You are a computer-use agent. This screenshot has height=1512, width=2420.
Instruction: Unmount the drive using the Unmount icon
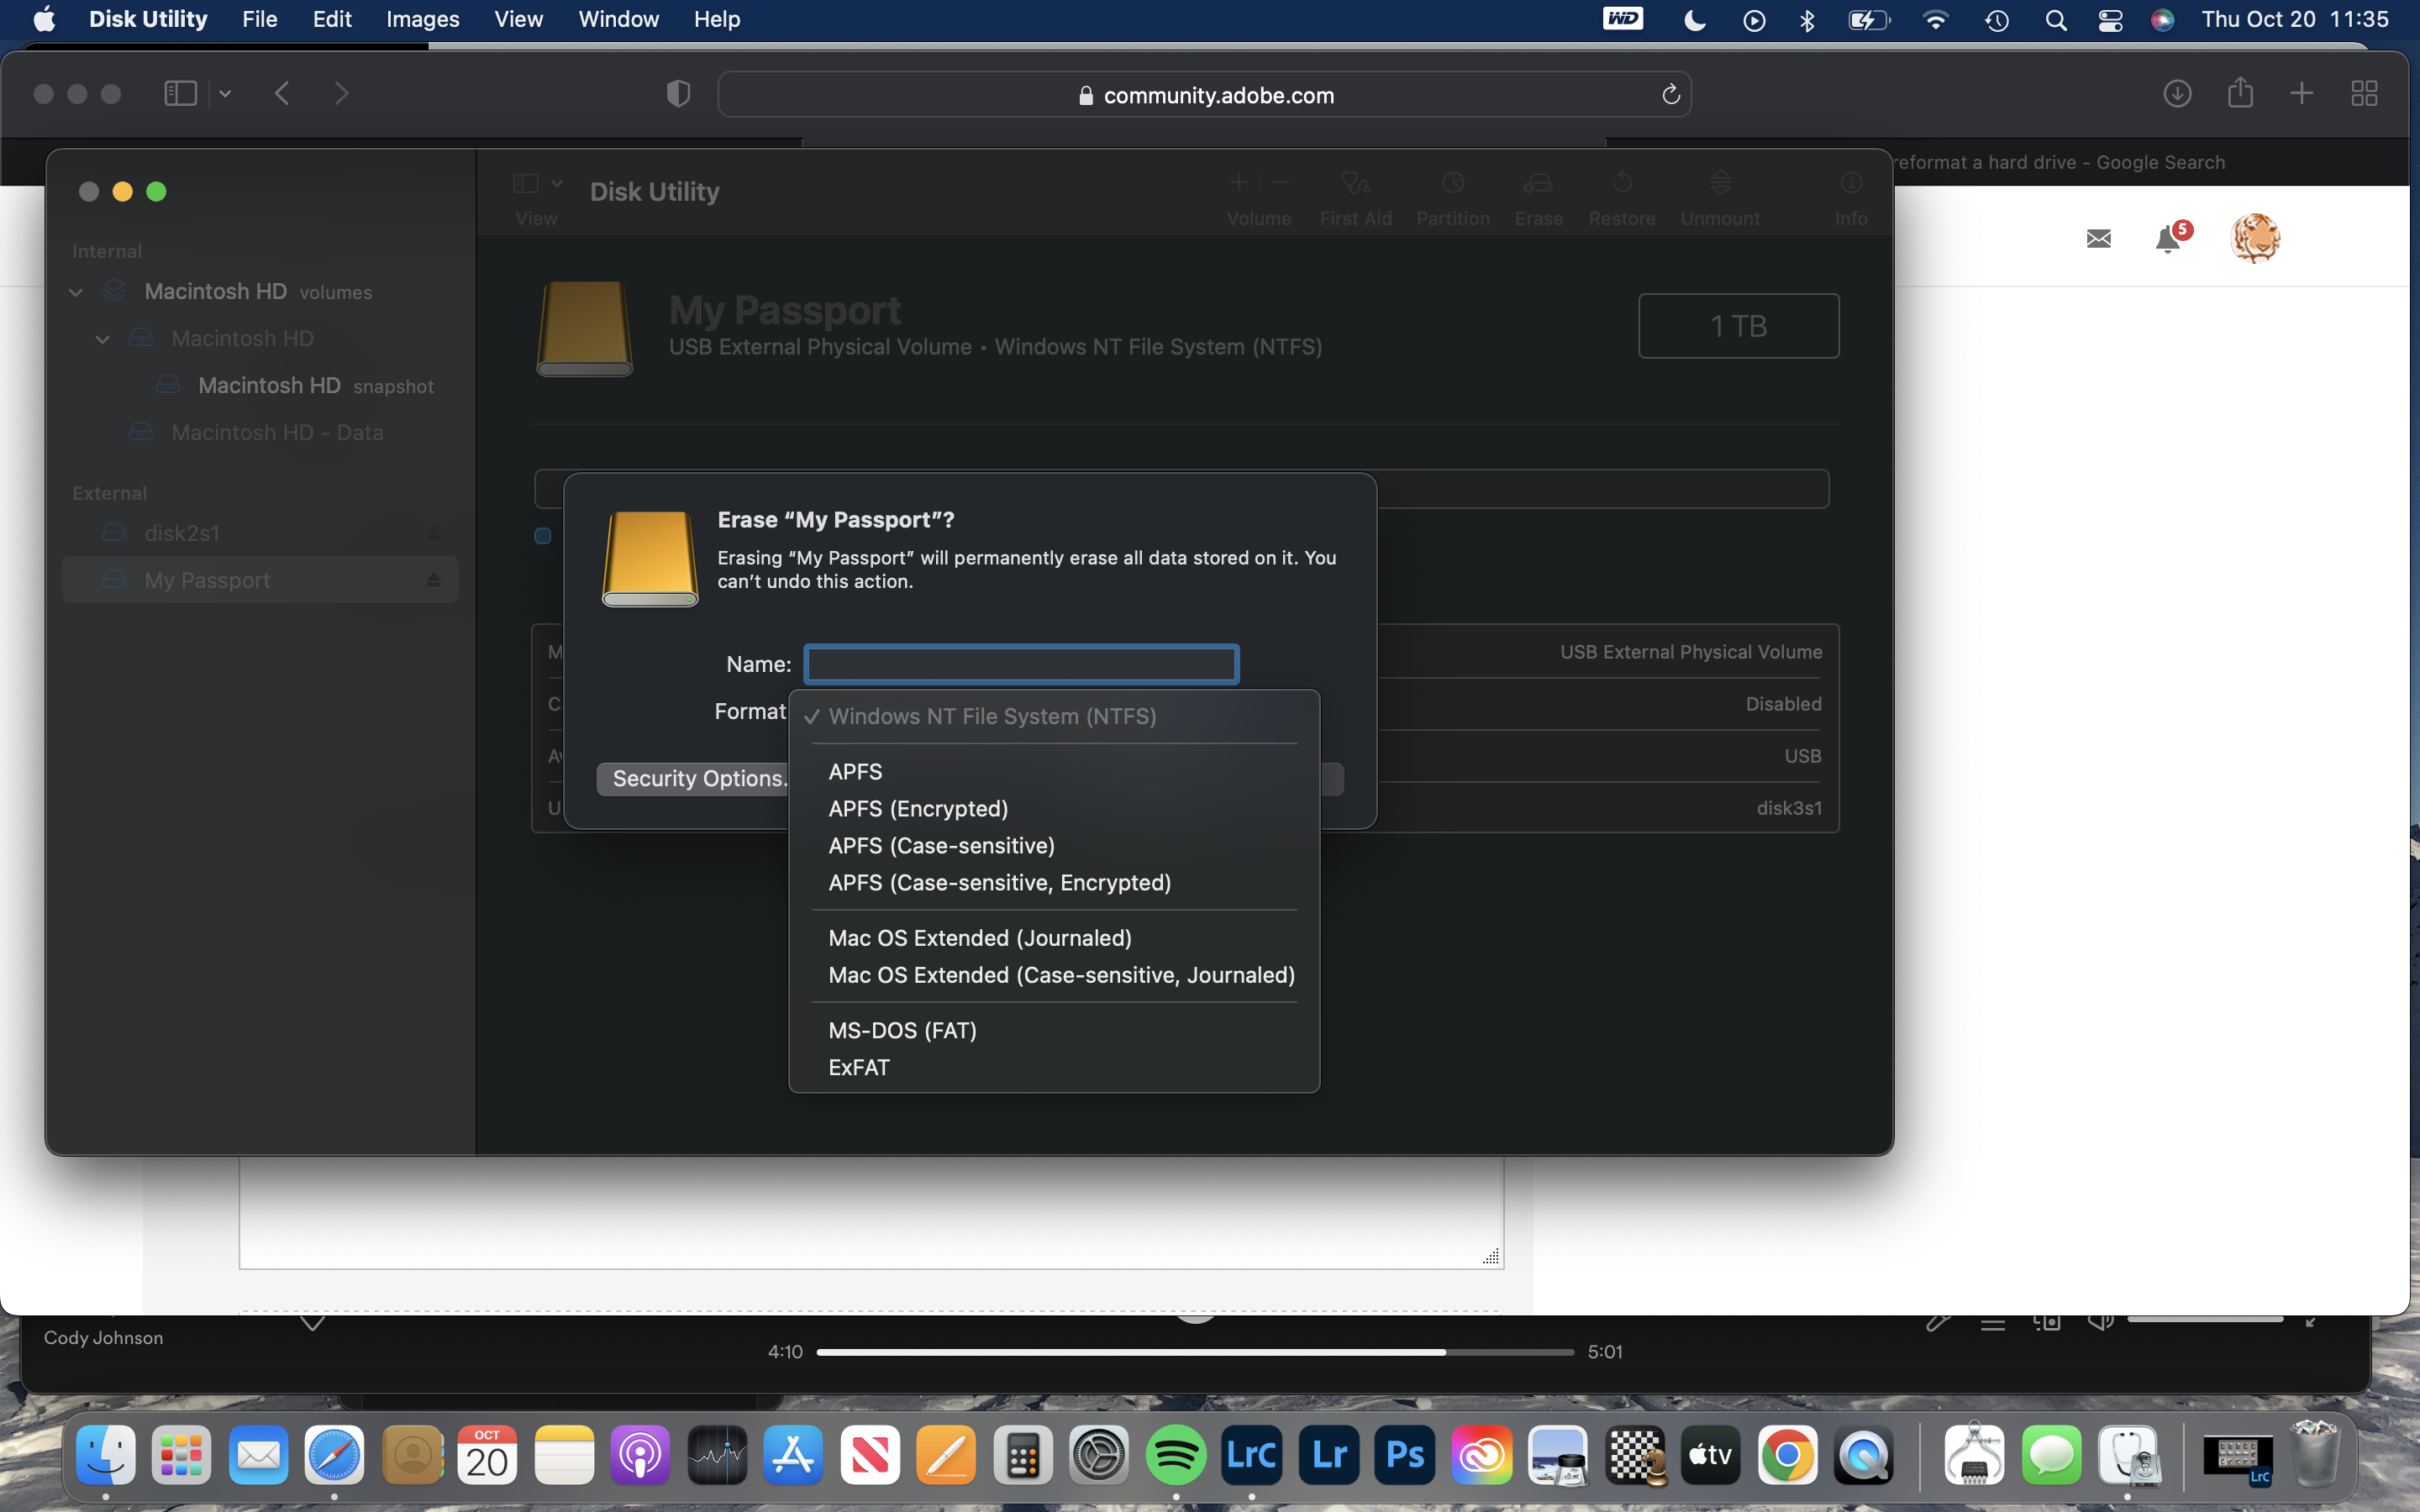click(x=1721, y=196)
